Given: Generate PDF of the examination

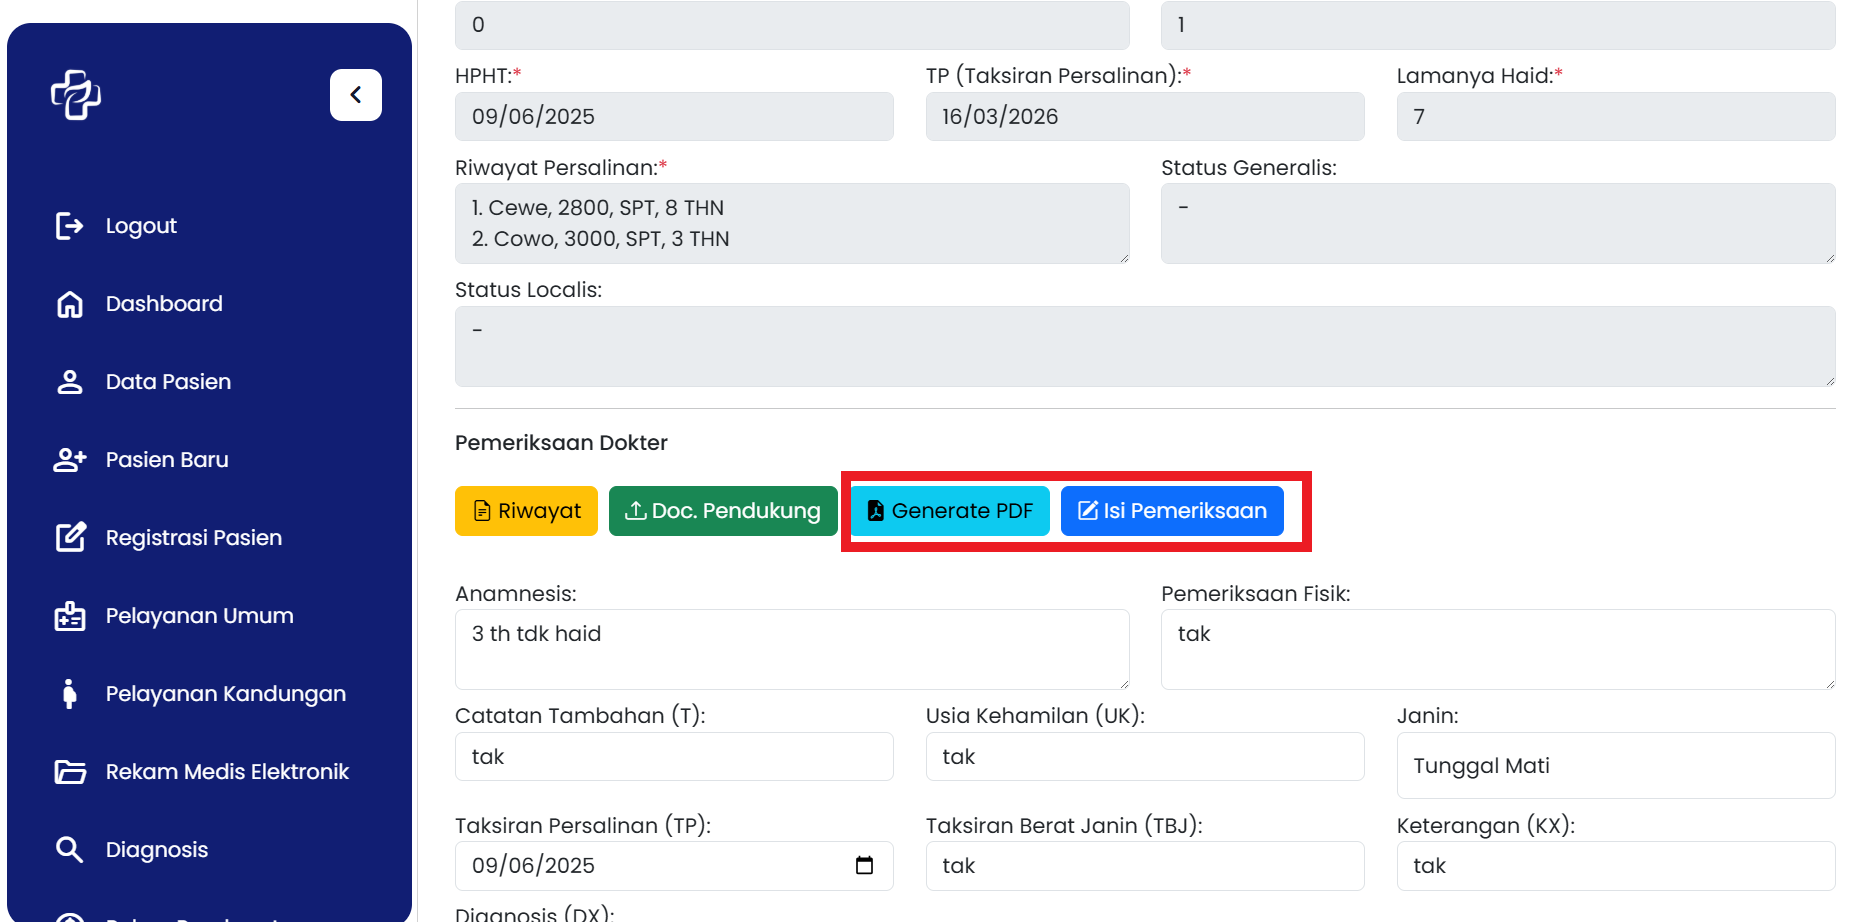Looking at the screenshot, I should [950, 511].
